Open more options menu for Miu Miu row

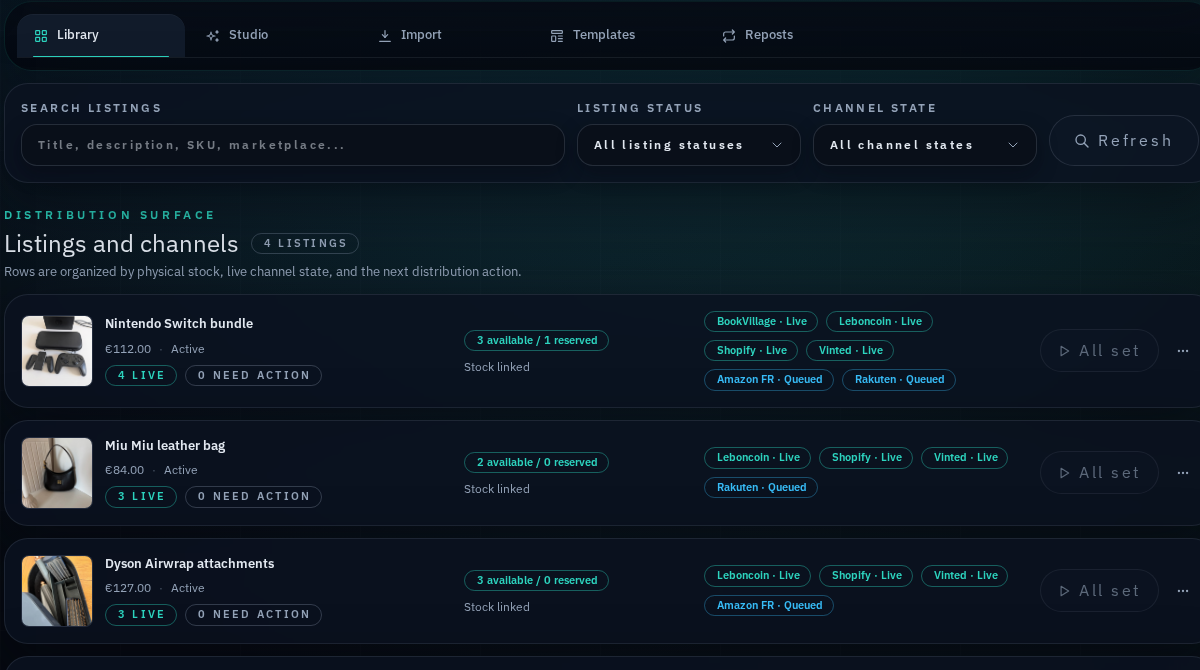pos(1183,473)
